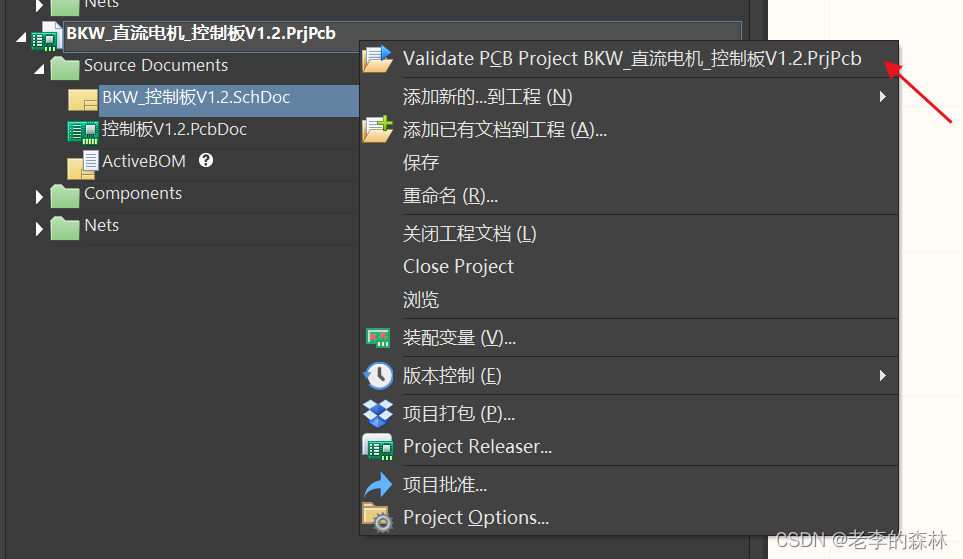Click the assembly variants board icon
This screenshot has width=963, height=559.
point(378,338)
